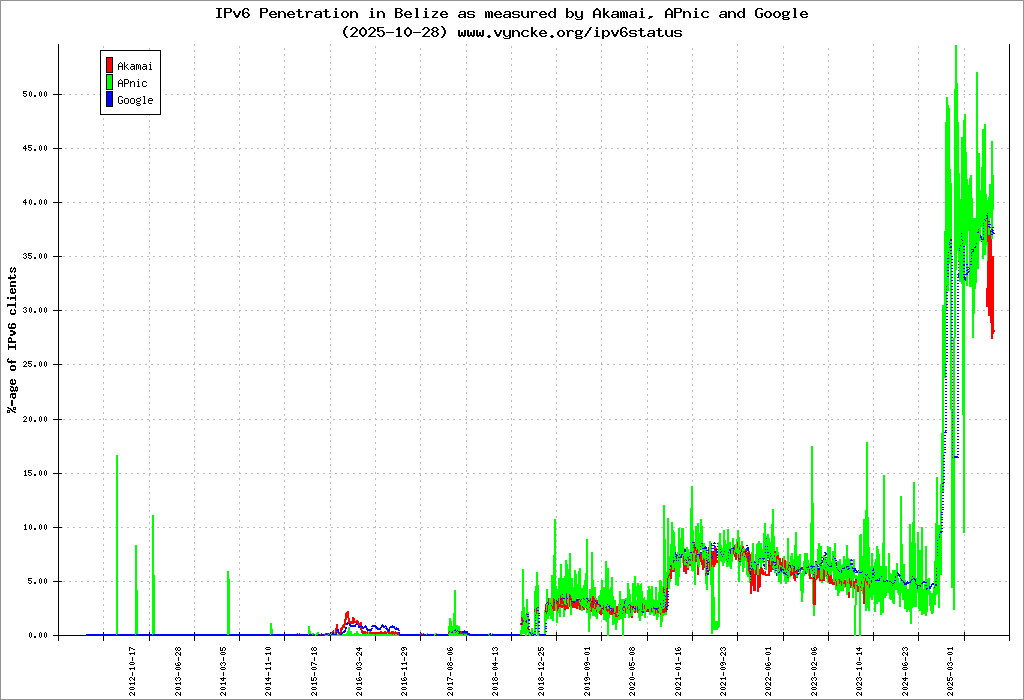Viewport: 1024px width, 700px height.
Task: Select the Akamai label in the legend
Action: (135, 67)
